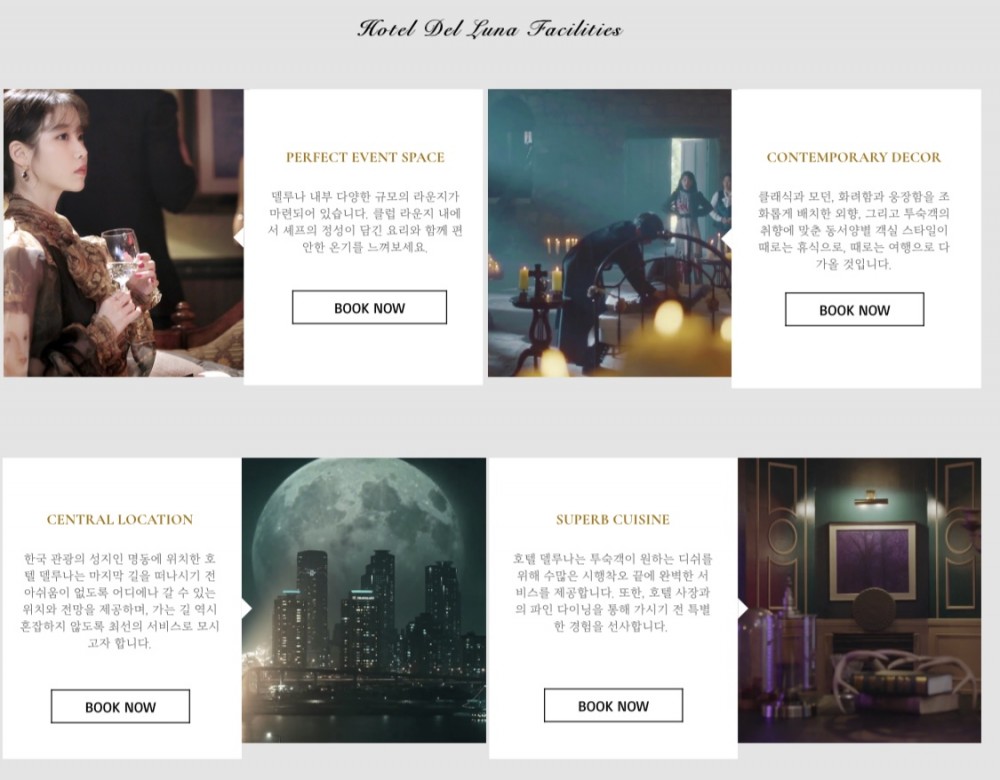This screenshot has width=1000, height=780.
Task: Open the candlelit bedroom scene image
Action: pyautogui.click(x=609, y=233)
